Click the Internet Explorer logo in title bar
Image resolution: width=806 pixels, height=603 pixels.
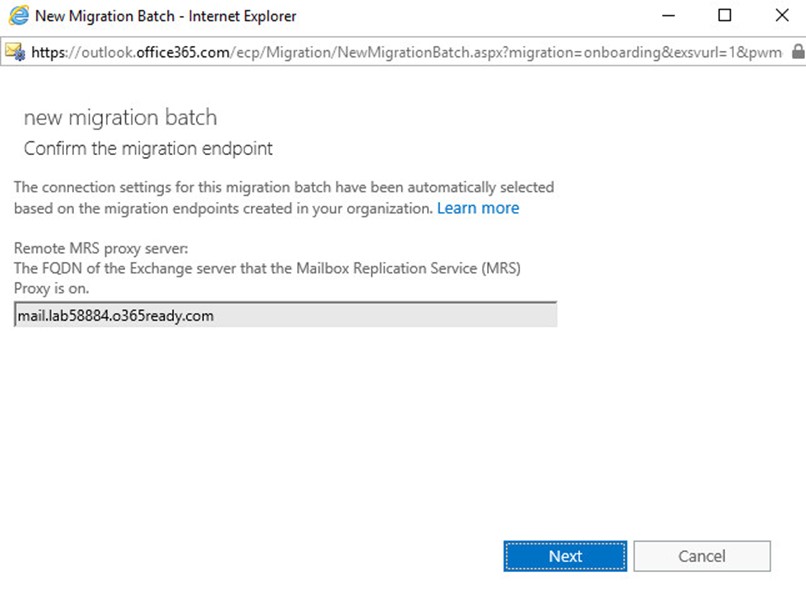click(19, 15)
